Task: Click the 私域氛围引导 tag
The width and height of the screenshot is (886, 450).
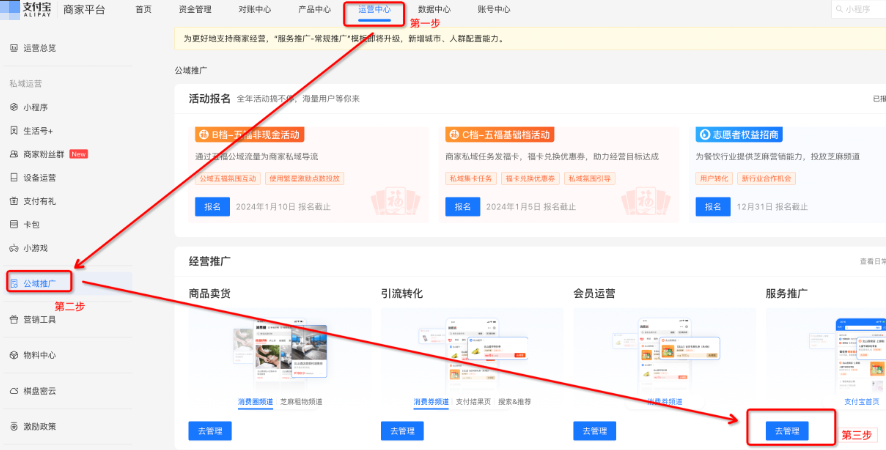Action: pos(590,179)
